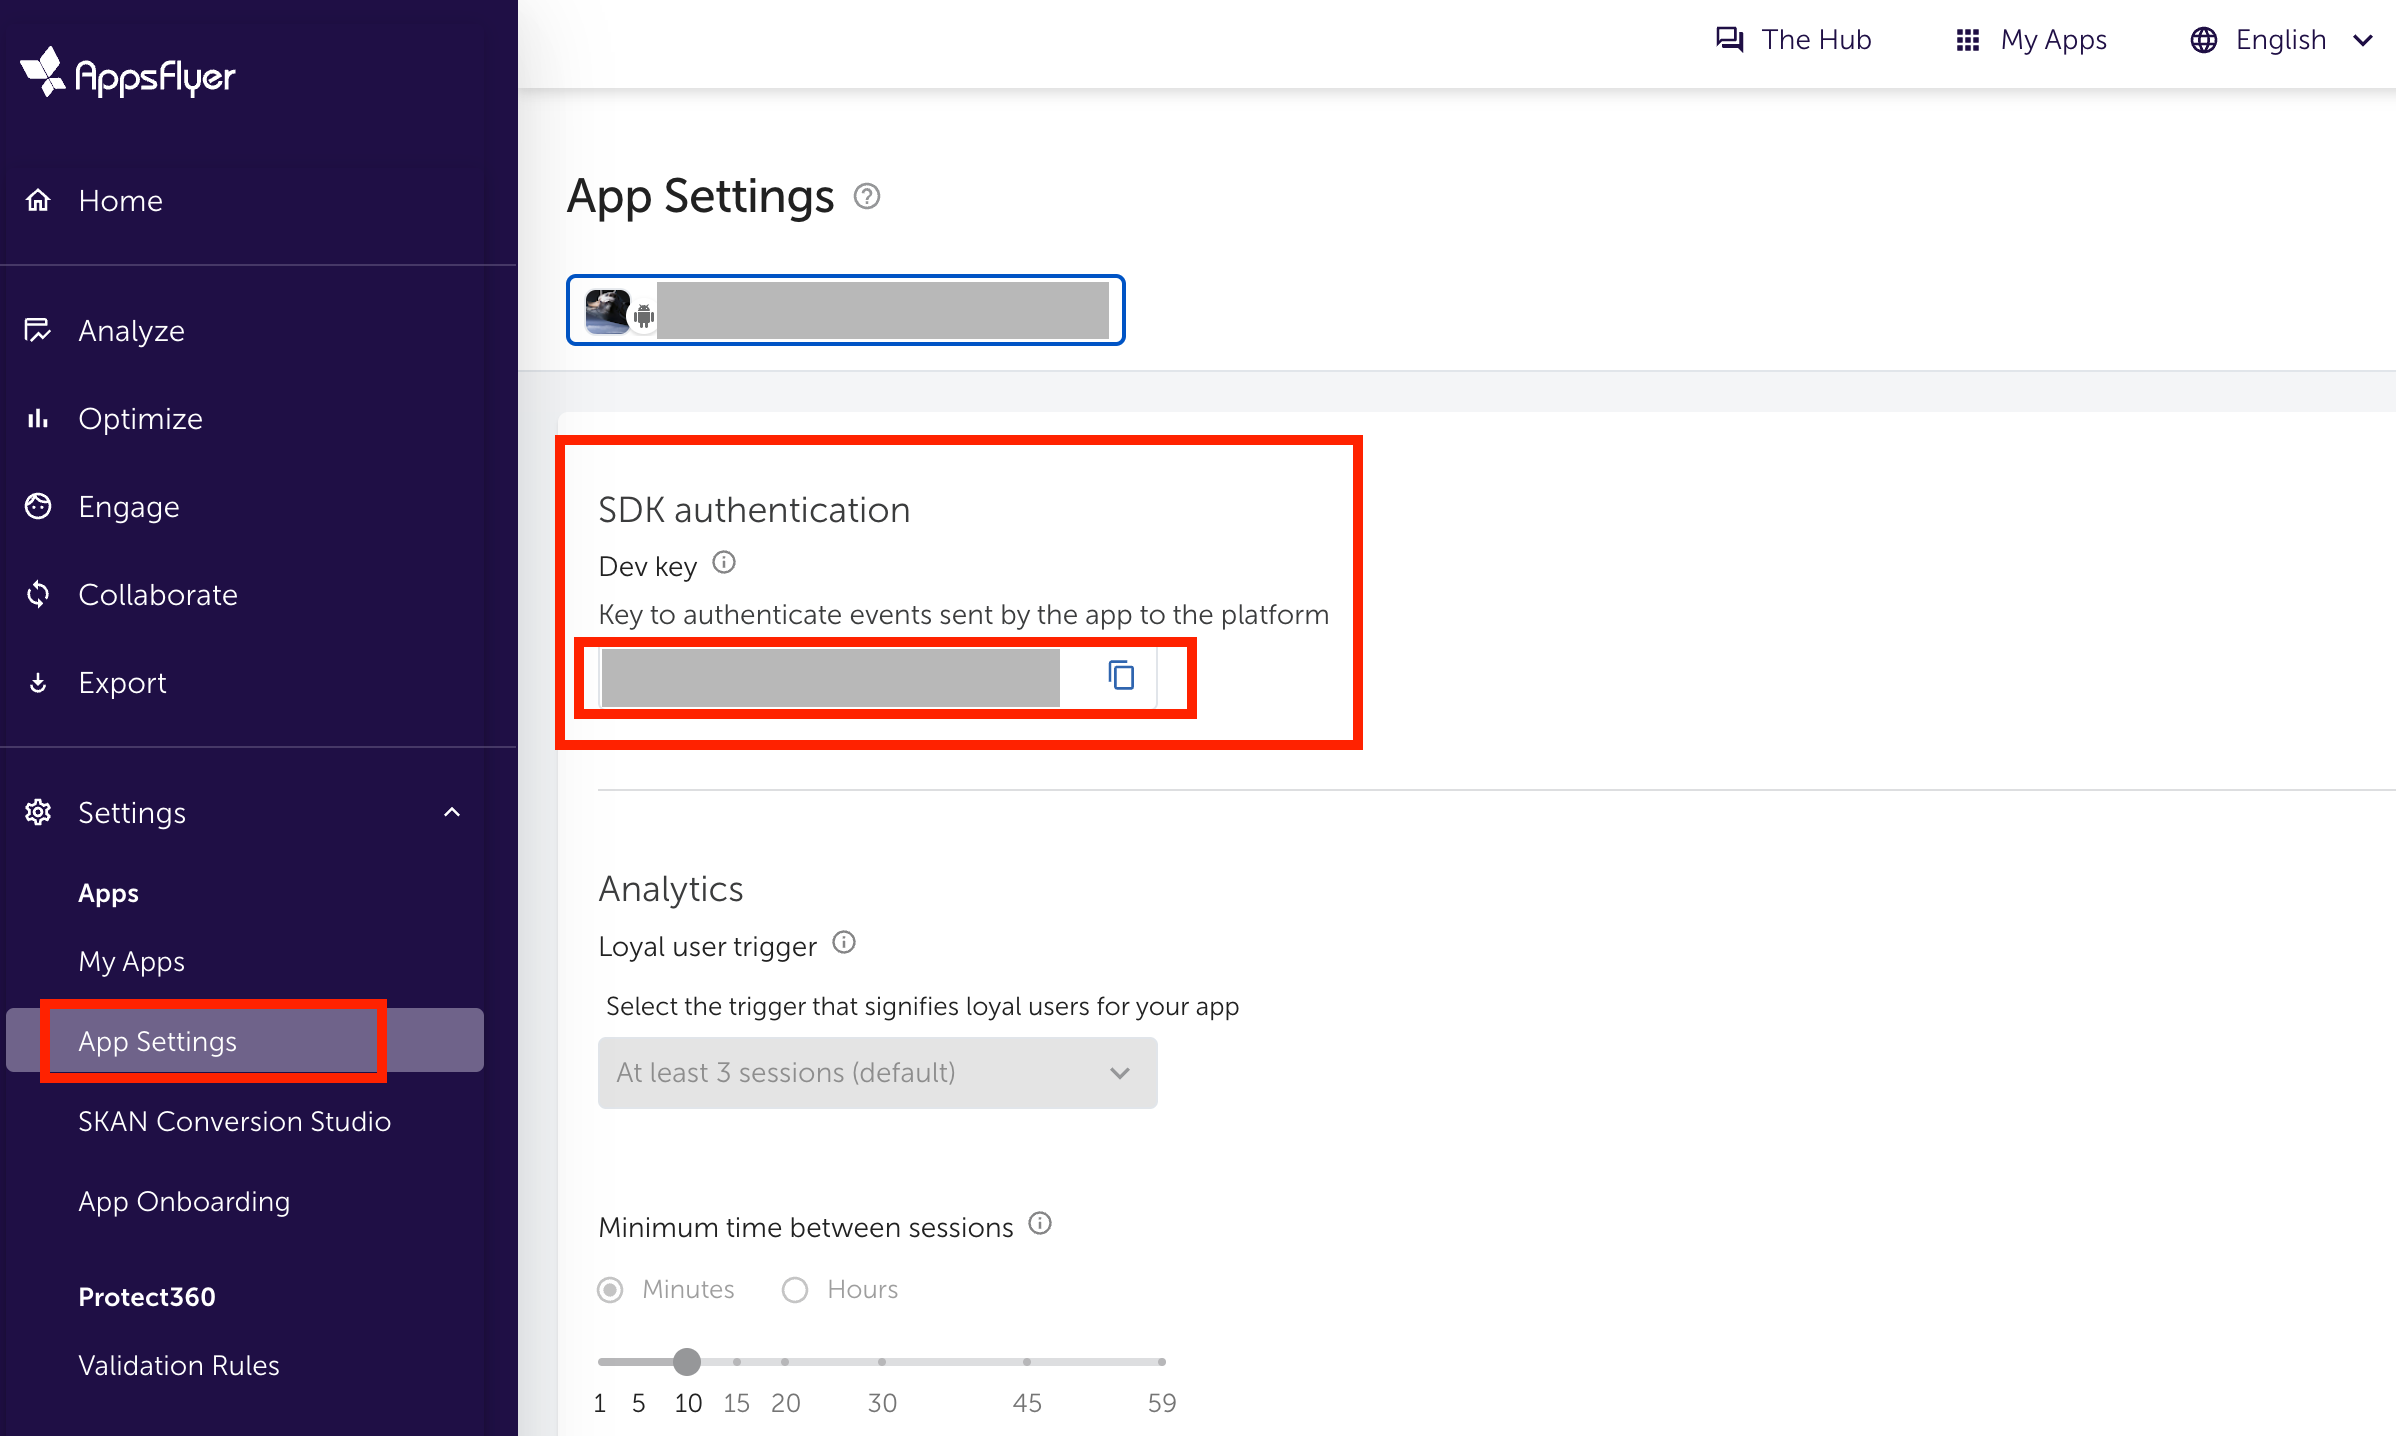Open Validation Rules in sidebar
Screen dimensions: 2396x1436
[x=179, y=1365]
